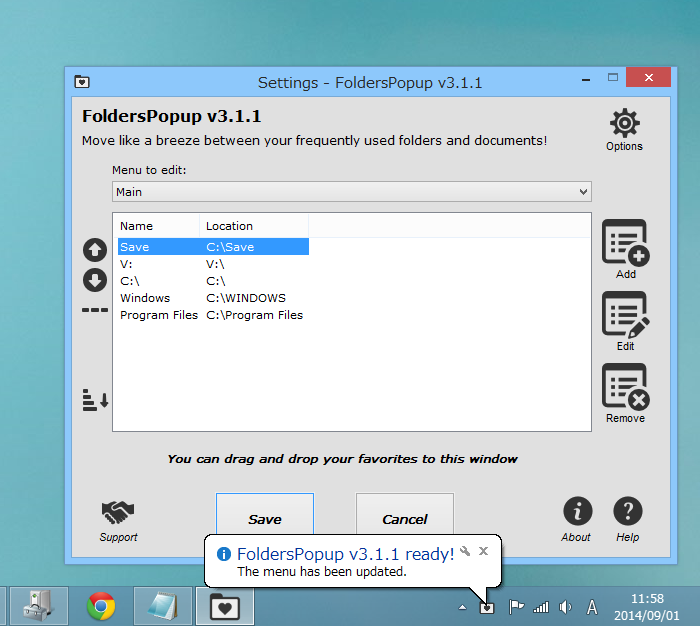Click the IME input mode A indicator

click(592, 607)
